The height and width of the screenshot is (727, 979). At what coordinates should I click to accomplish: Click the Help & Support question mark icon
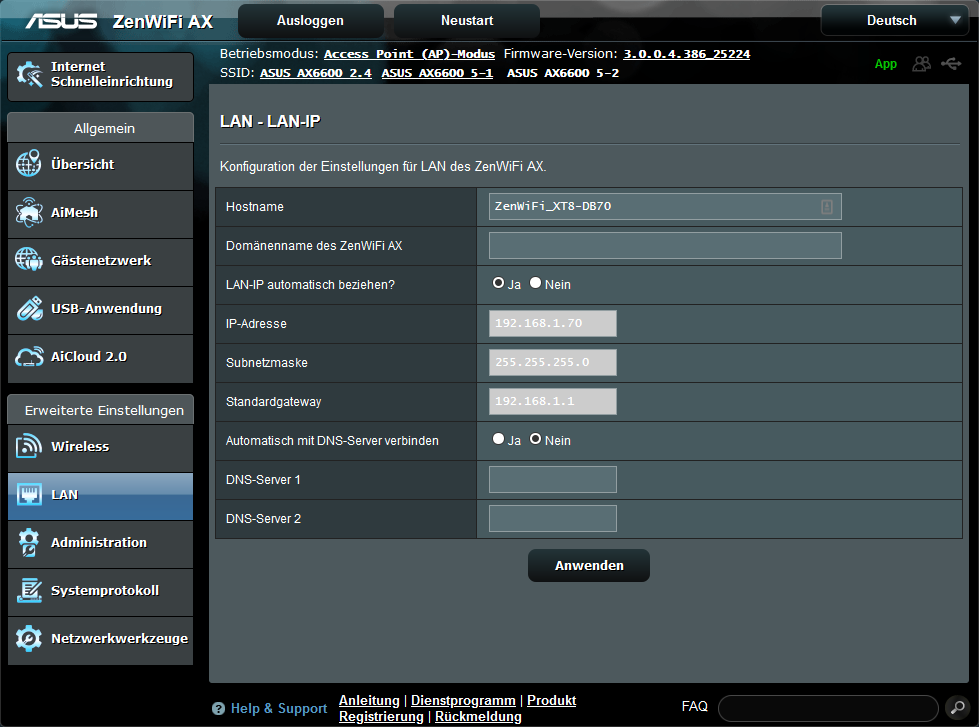(218, 708)
